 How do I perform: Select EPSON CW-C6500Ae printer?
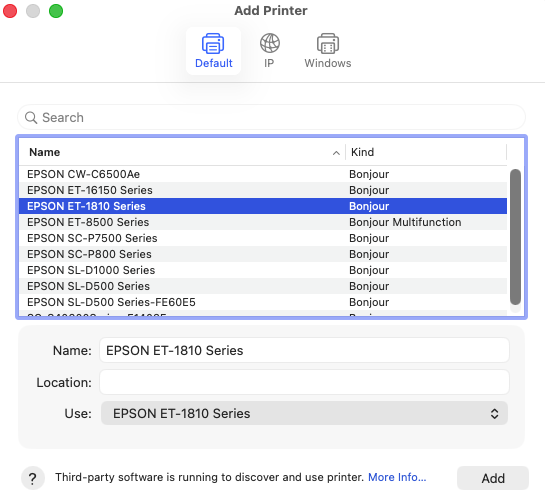[263, 174]
